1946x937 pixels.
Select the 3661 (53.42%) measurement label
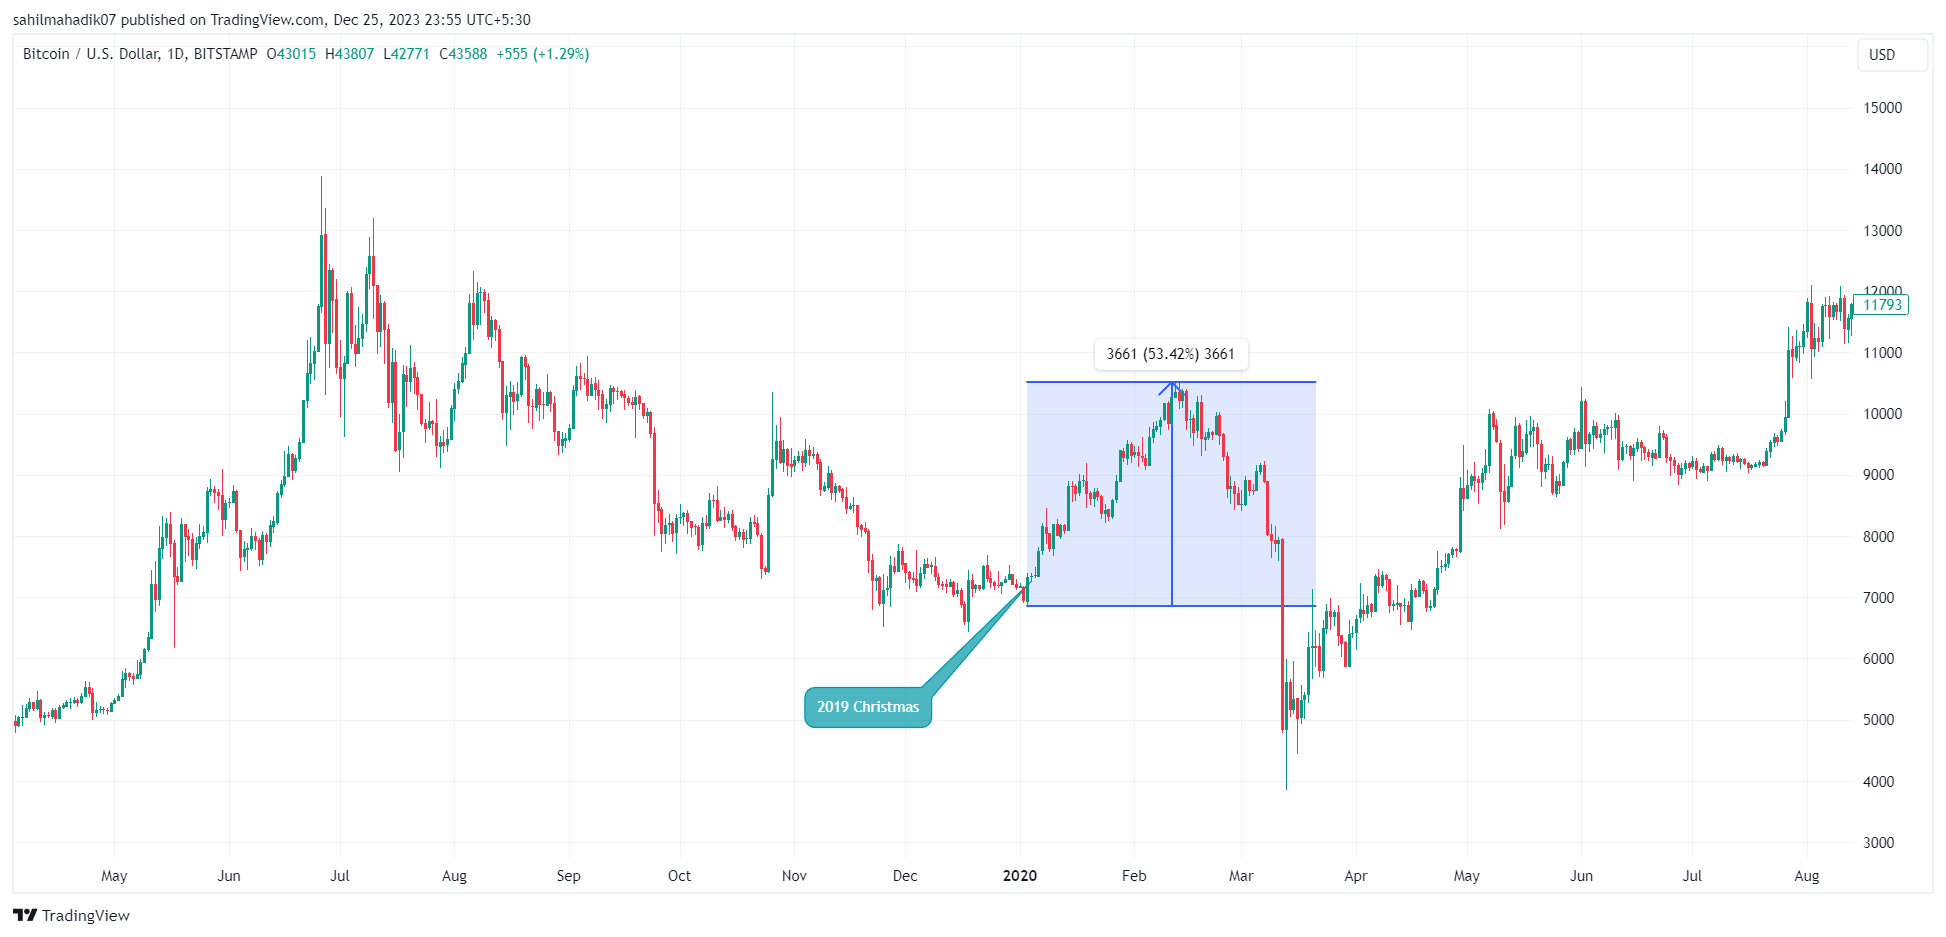point(1170,354)
